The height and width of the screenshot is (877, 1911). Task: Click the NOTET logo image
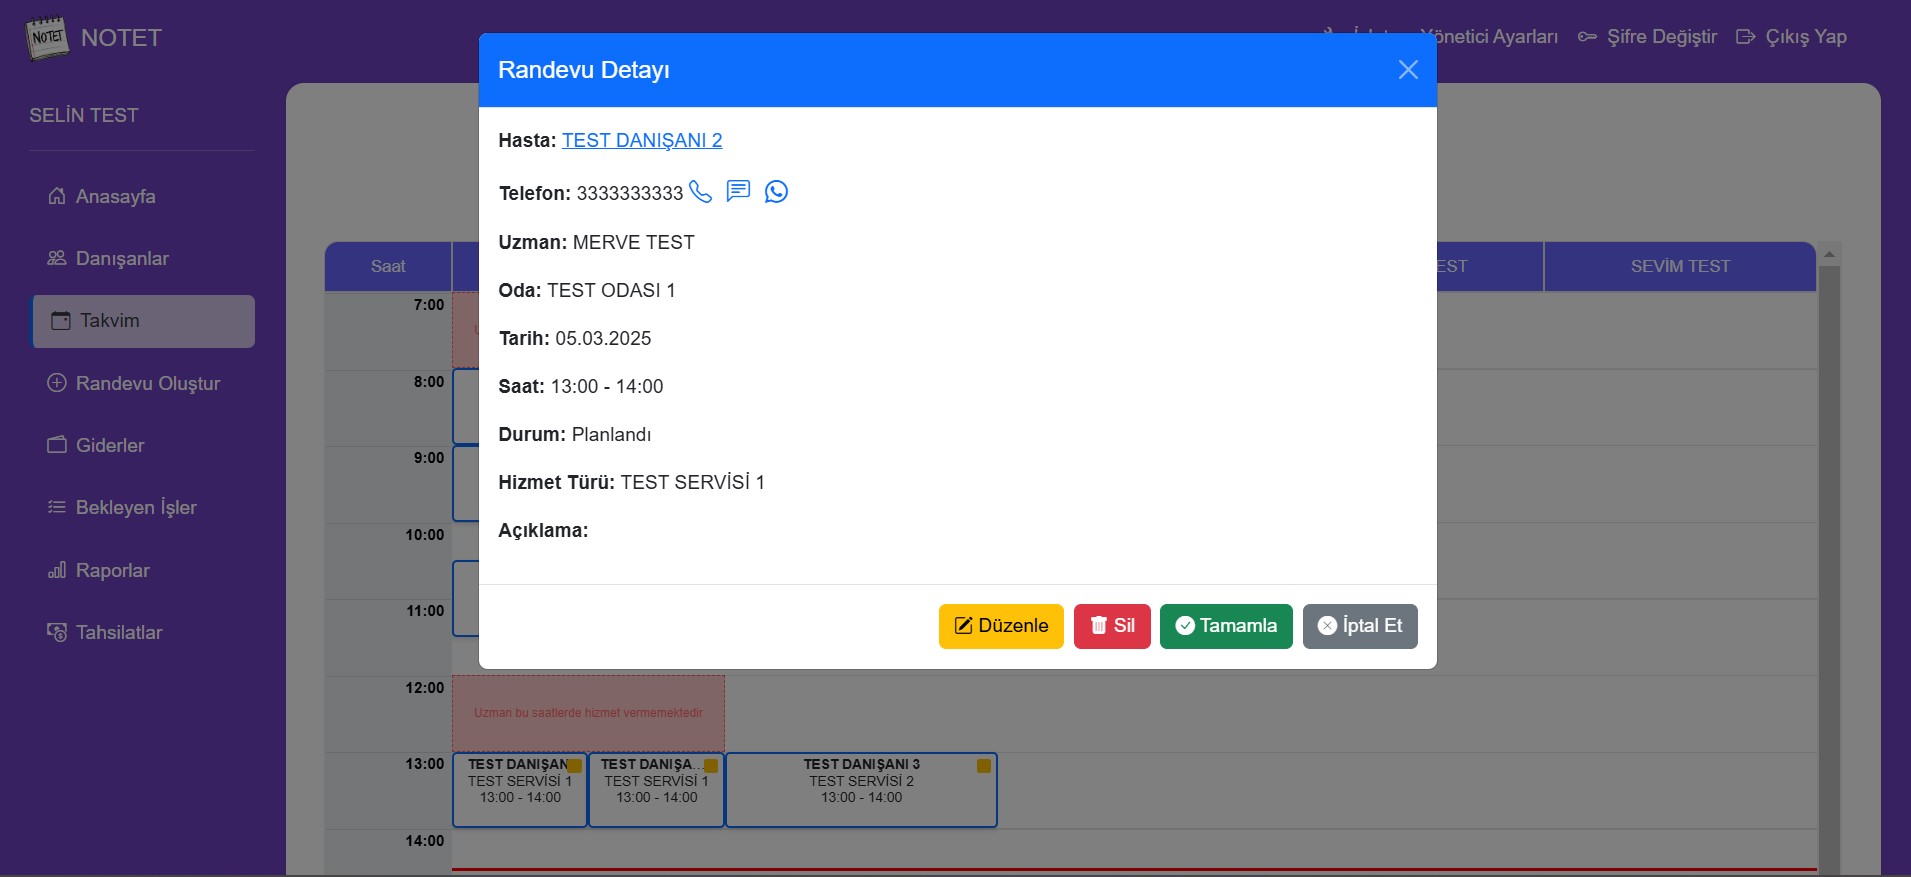[x=47, y=38]
